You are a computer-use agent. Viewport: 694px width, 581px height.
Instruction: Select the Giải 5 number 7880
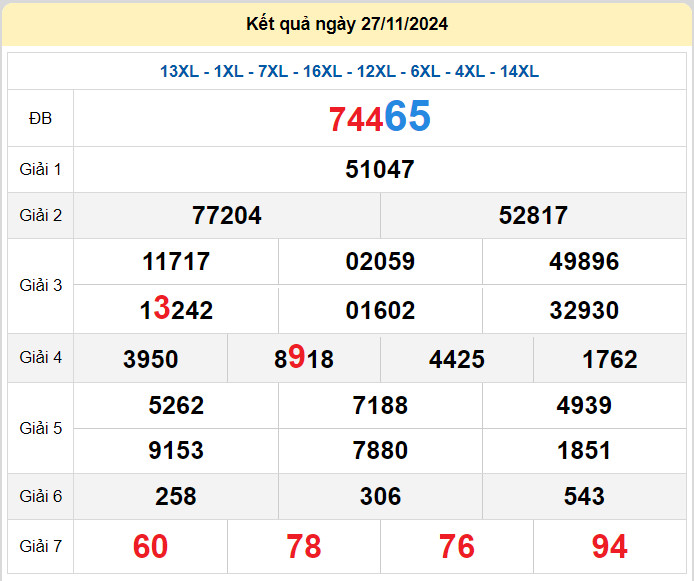(380, 451)
